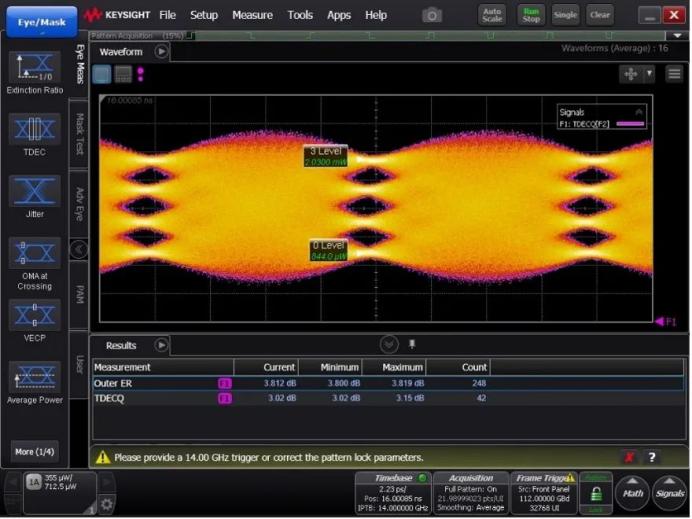The image size is (692, 519).
Task: Select the OMA at Crossing measurement
Action: point(35,254)
